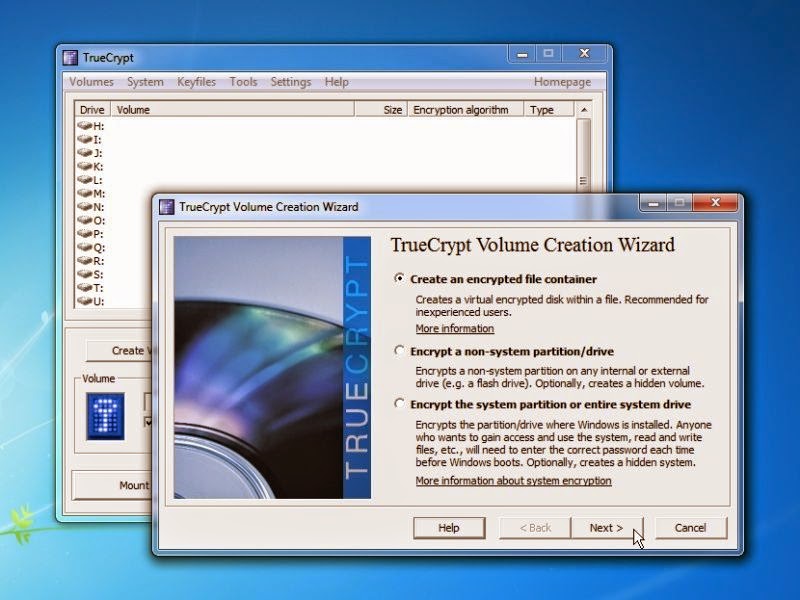
Task: Select drive L: icon in TrueCrypt list
Action: point(85,180)
